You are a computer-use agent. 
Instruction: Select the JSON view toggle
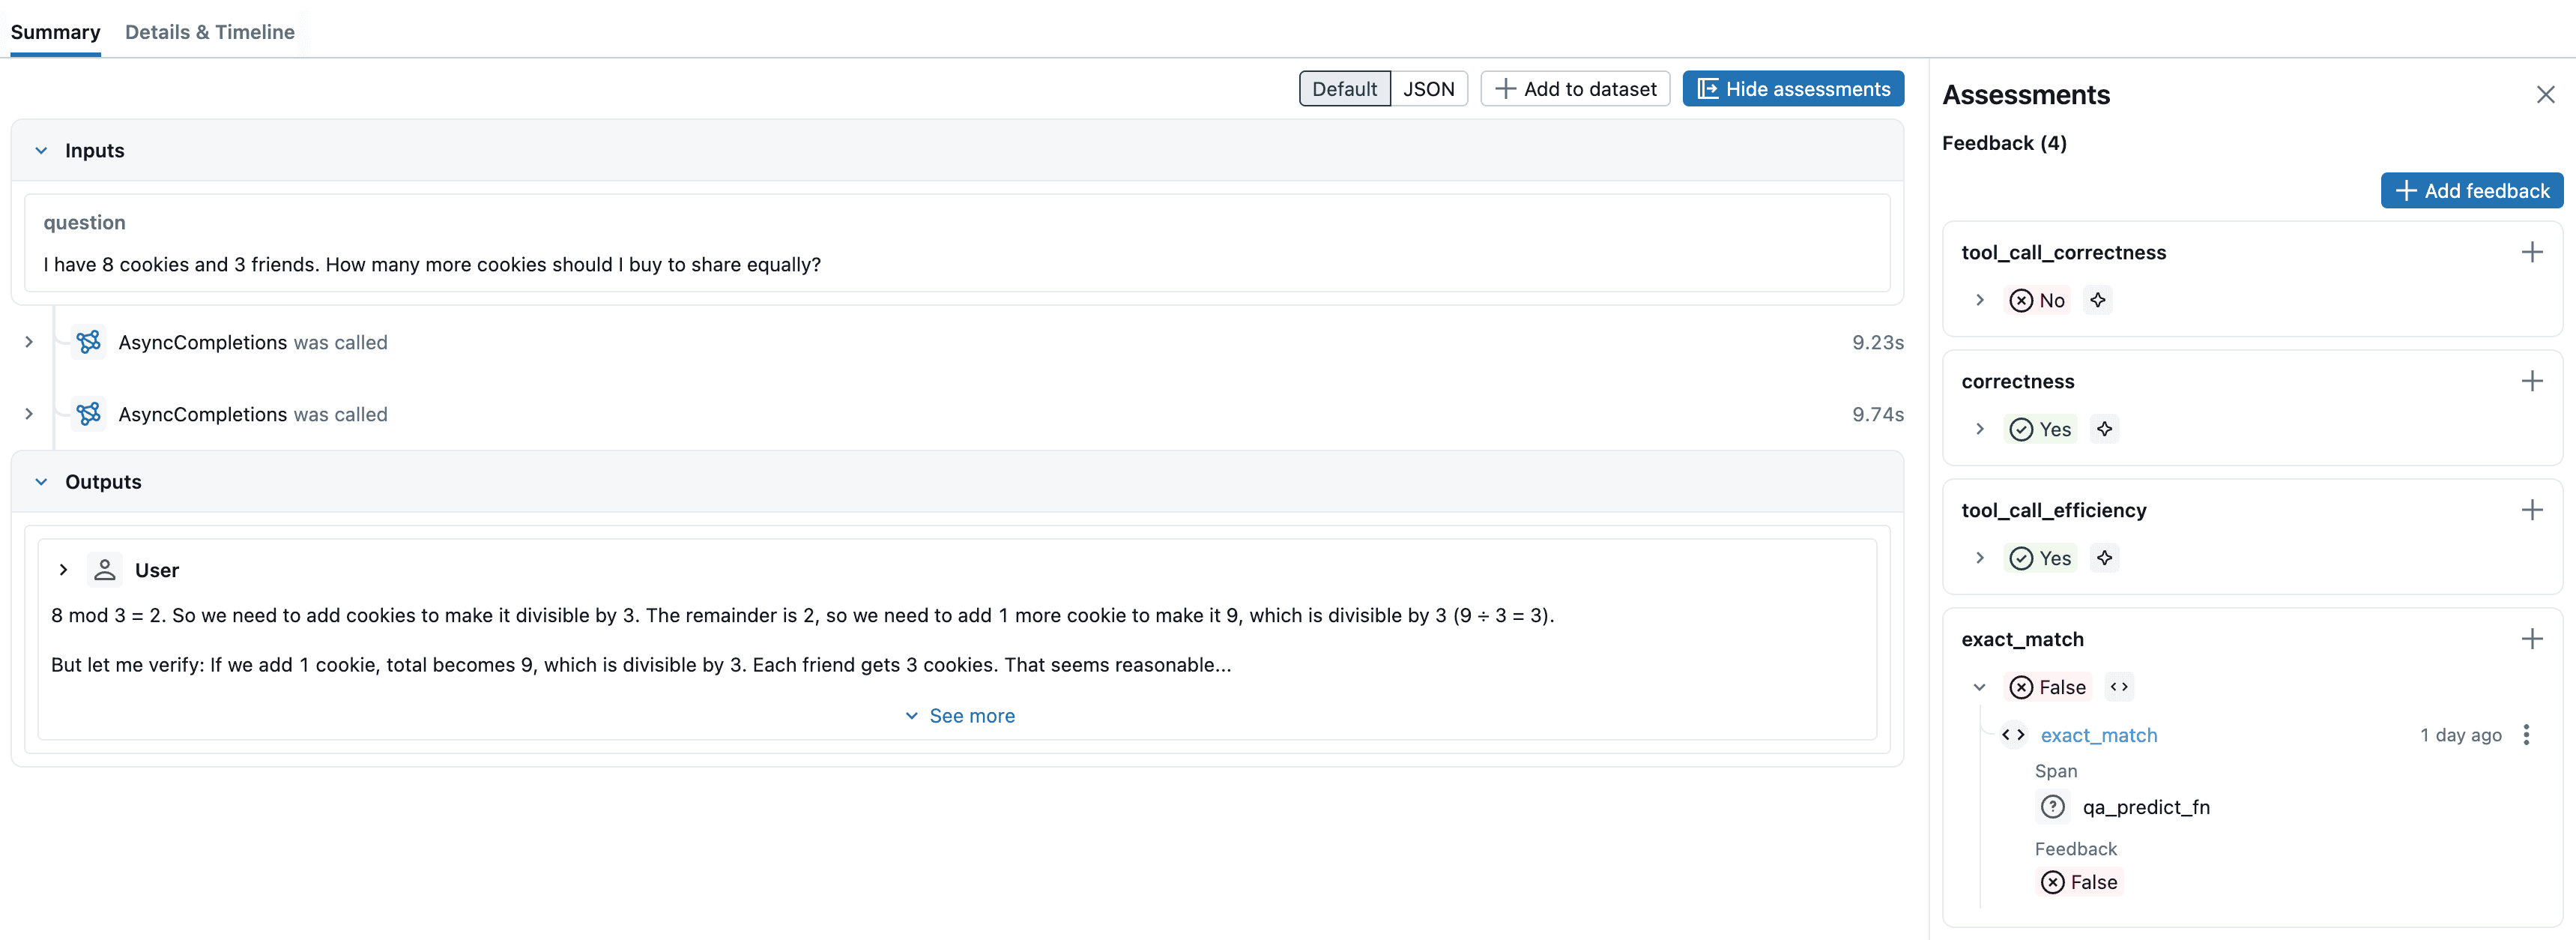pyautogui.click(x=1430, y=89)
